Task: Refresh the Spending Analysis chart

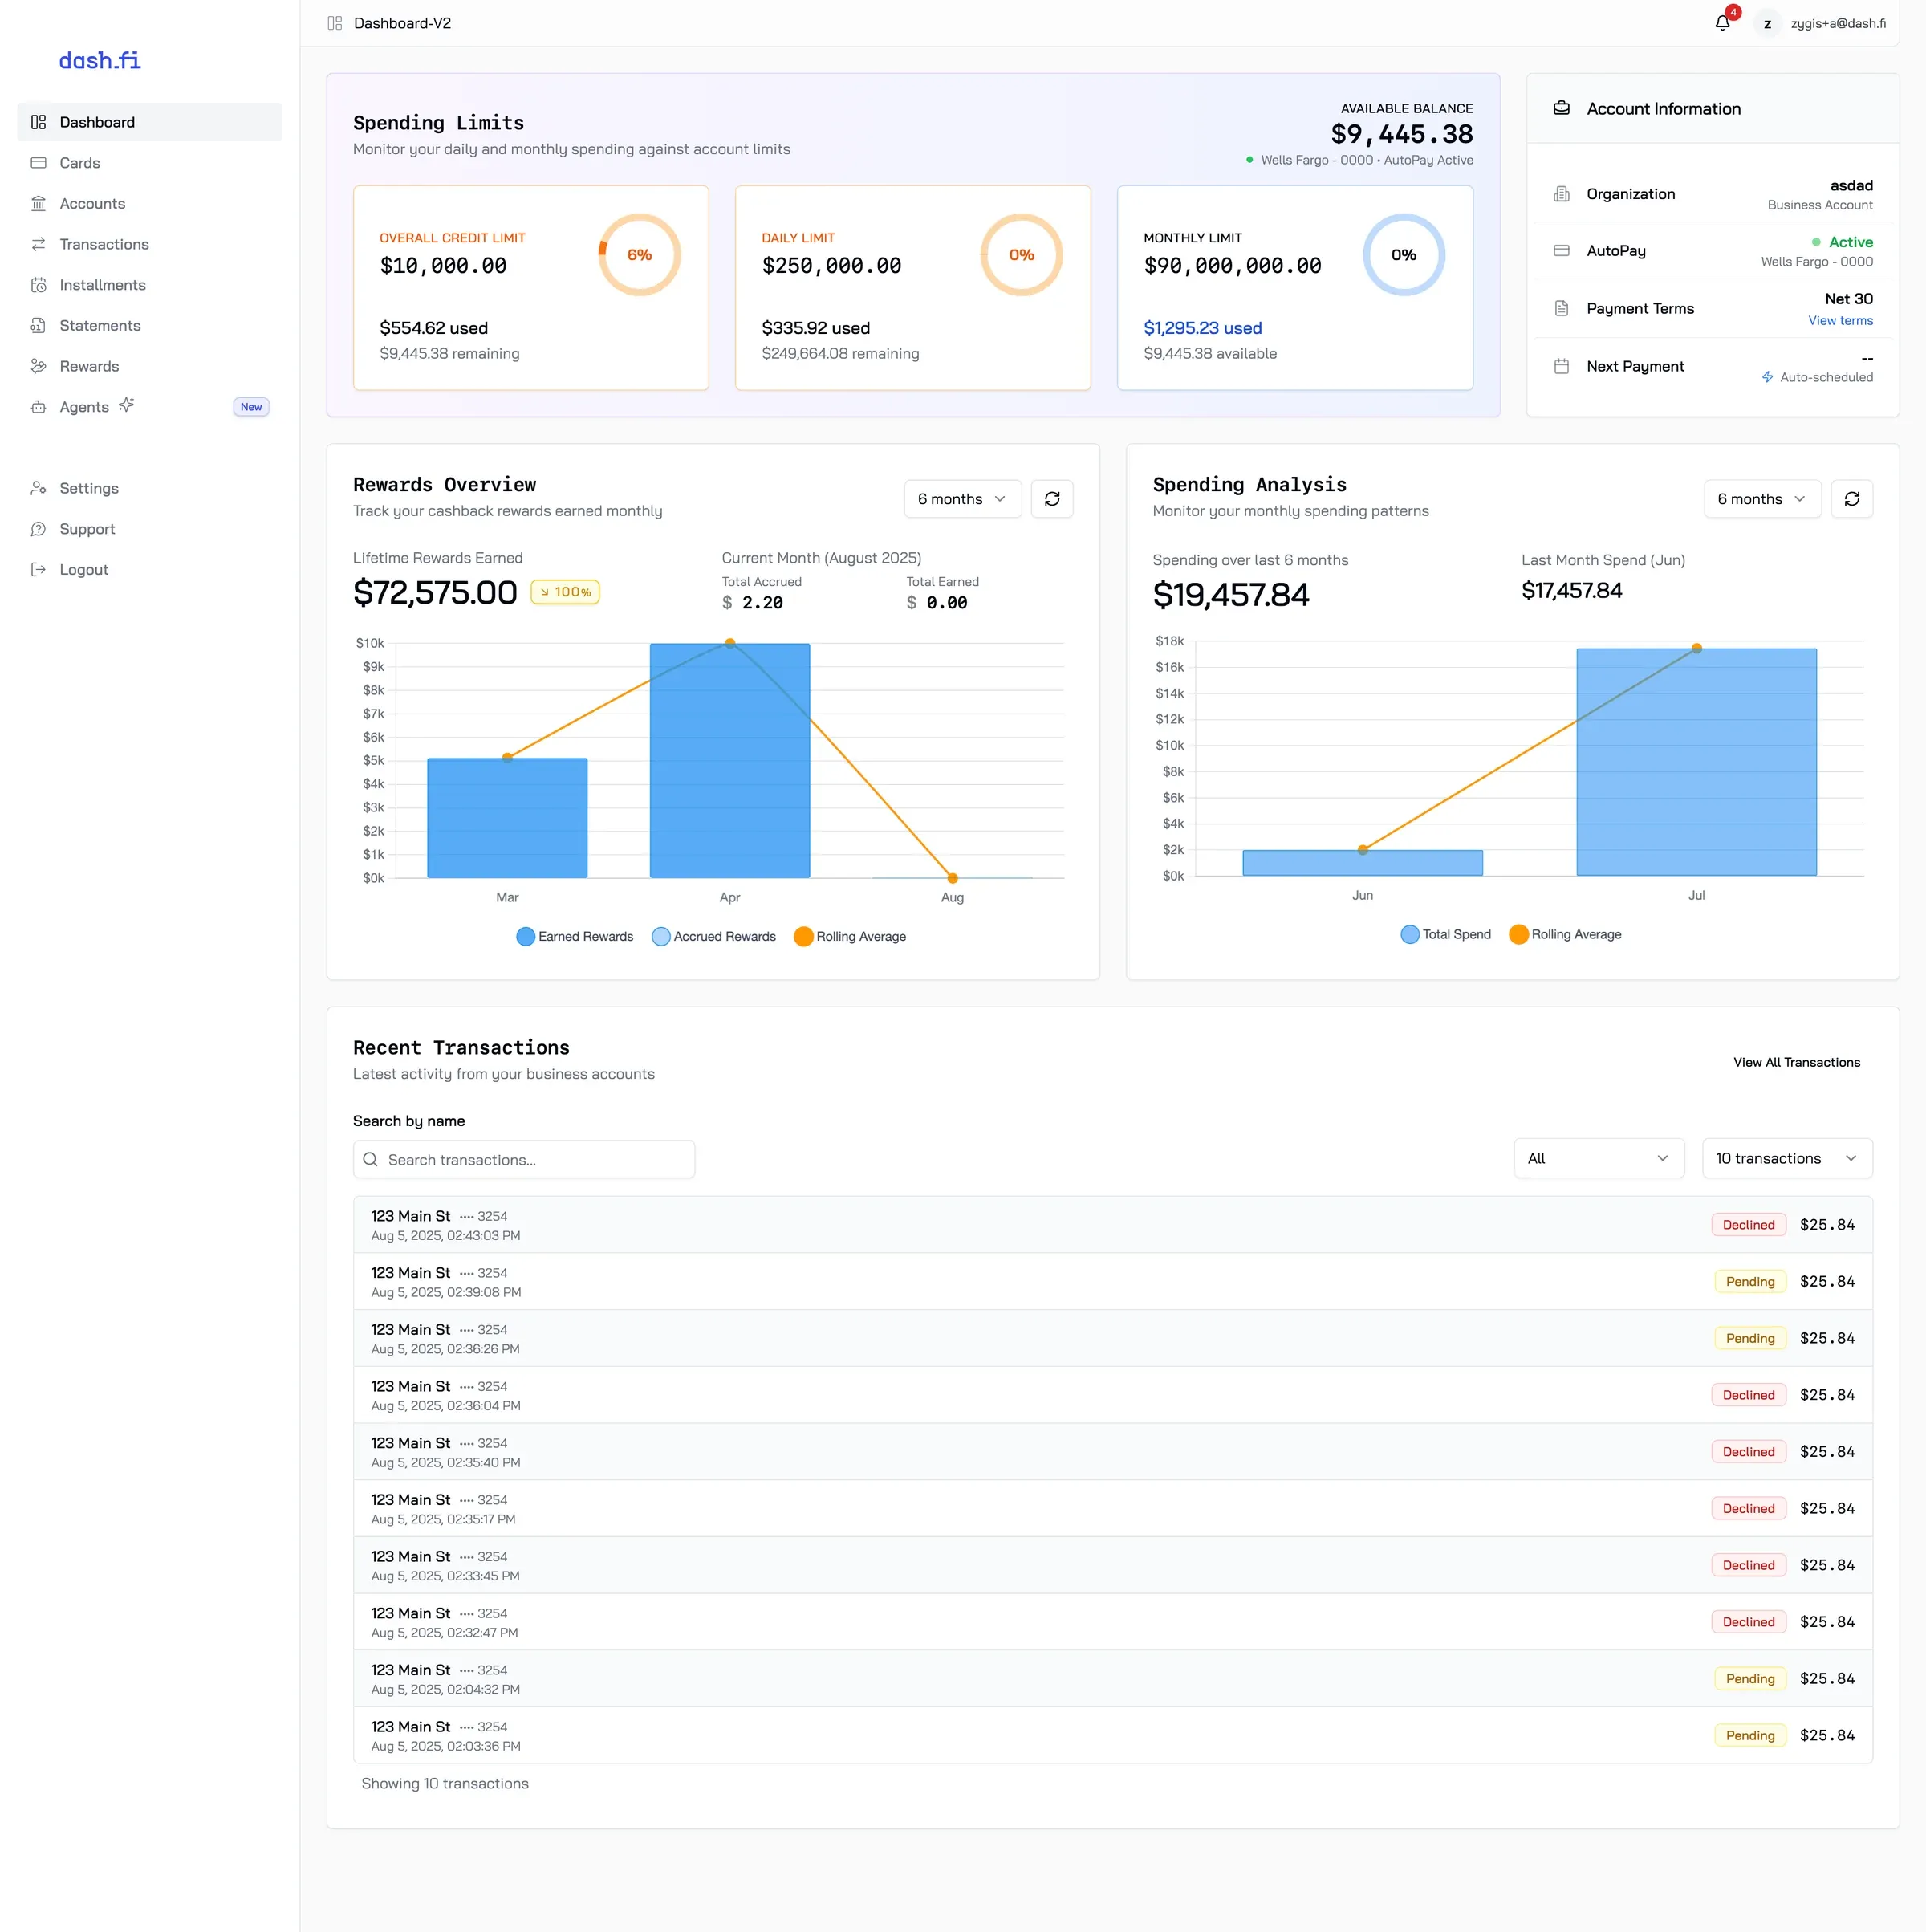Action: coord(1851,499)
